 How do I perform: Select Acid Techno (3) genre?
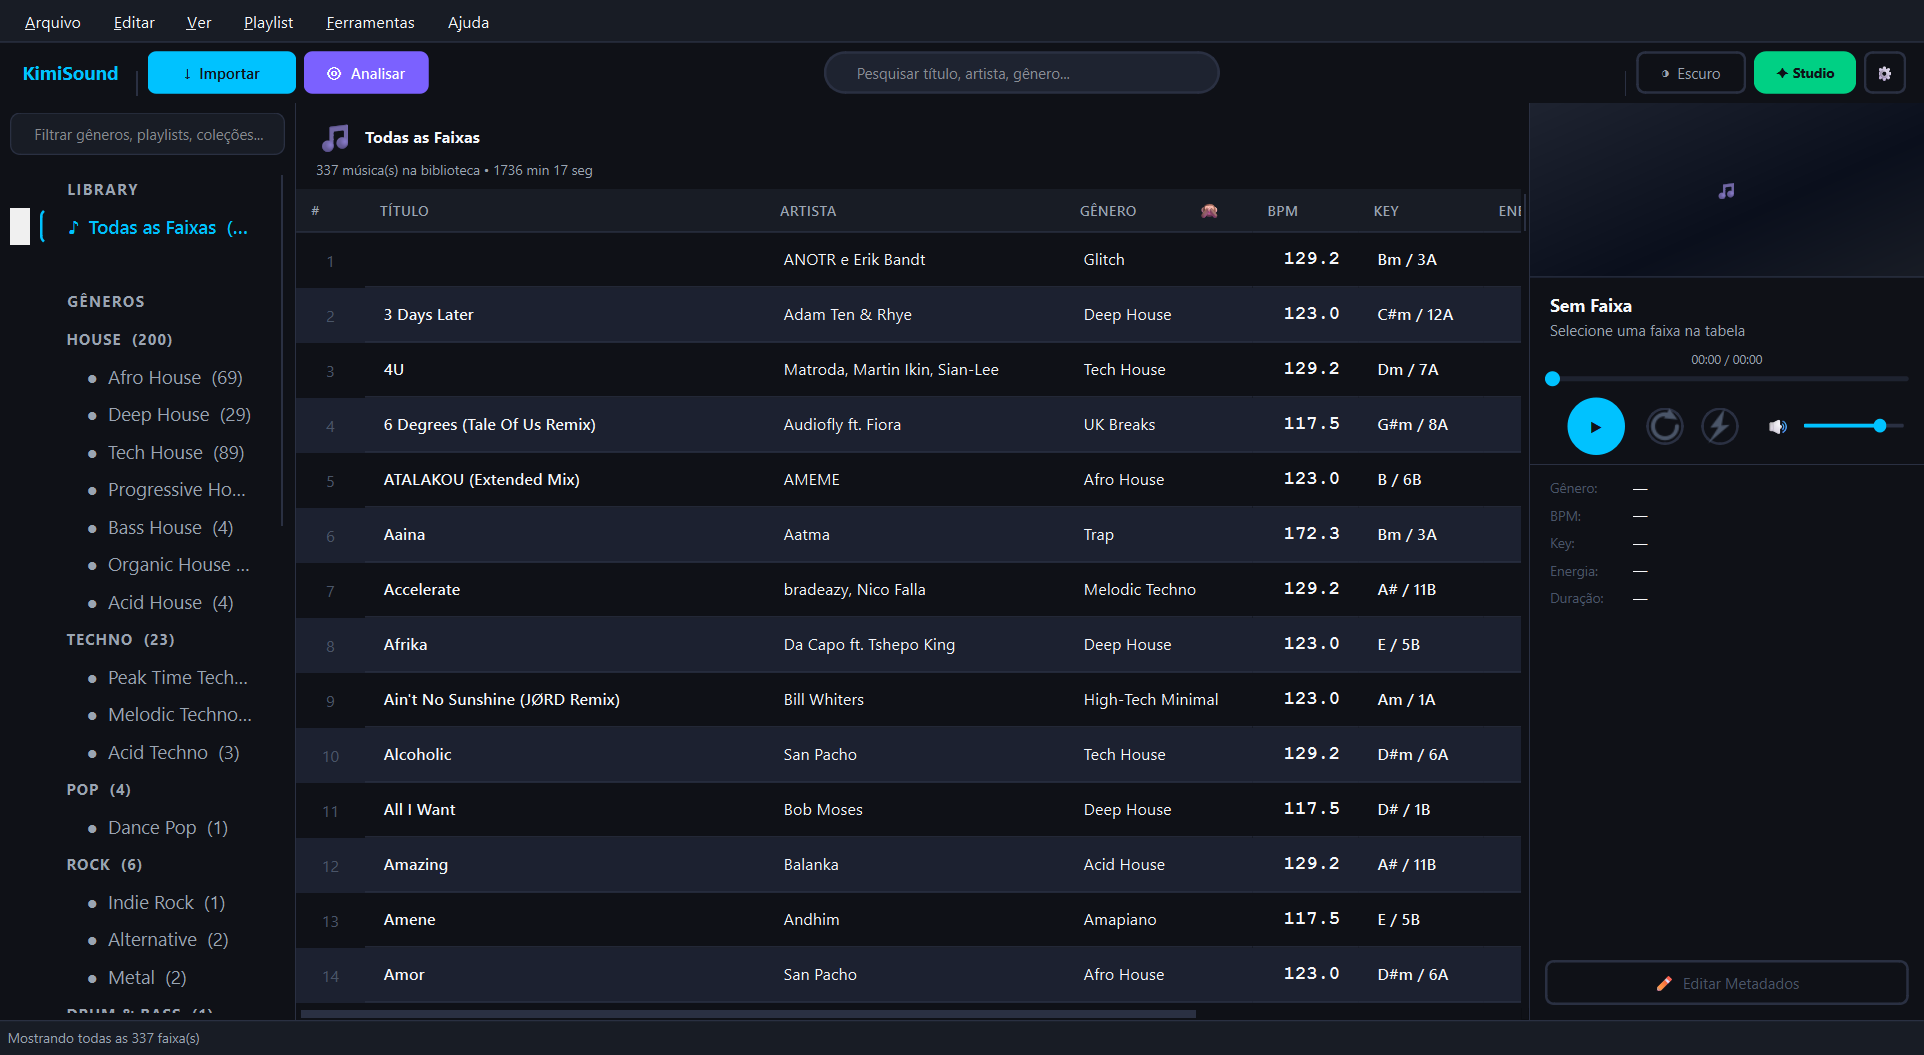(x=173, y=753)
